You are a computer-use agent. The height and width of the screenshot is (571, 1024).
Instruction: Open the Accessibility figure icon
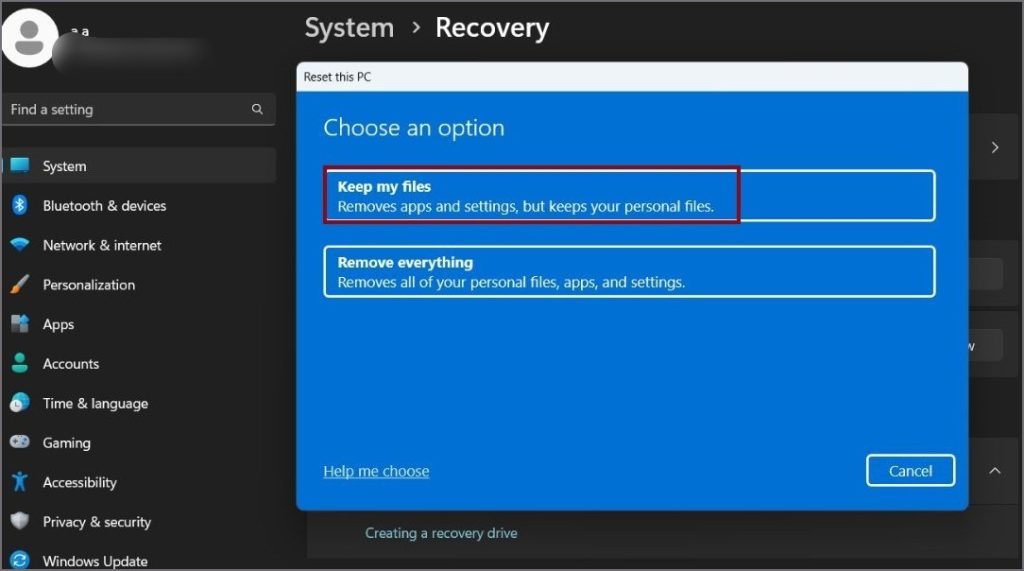[20, 482]
